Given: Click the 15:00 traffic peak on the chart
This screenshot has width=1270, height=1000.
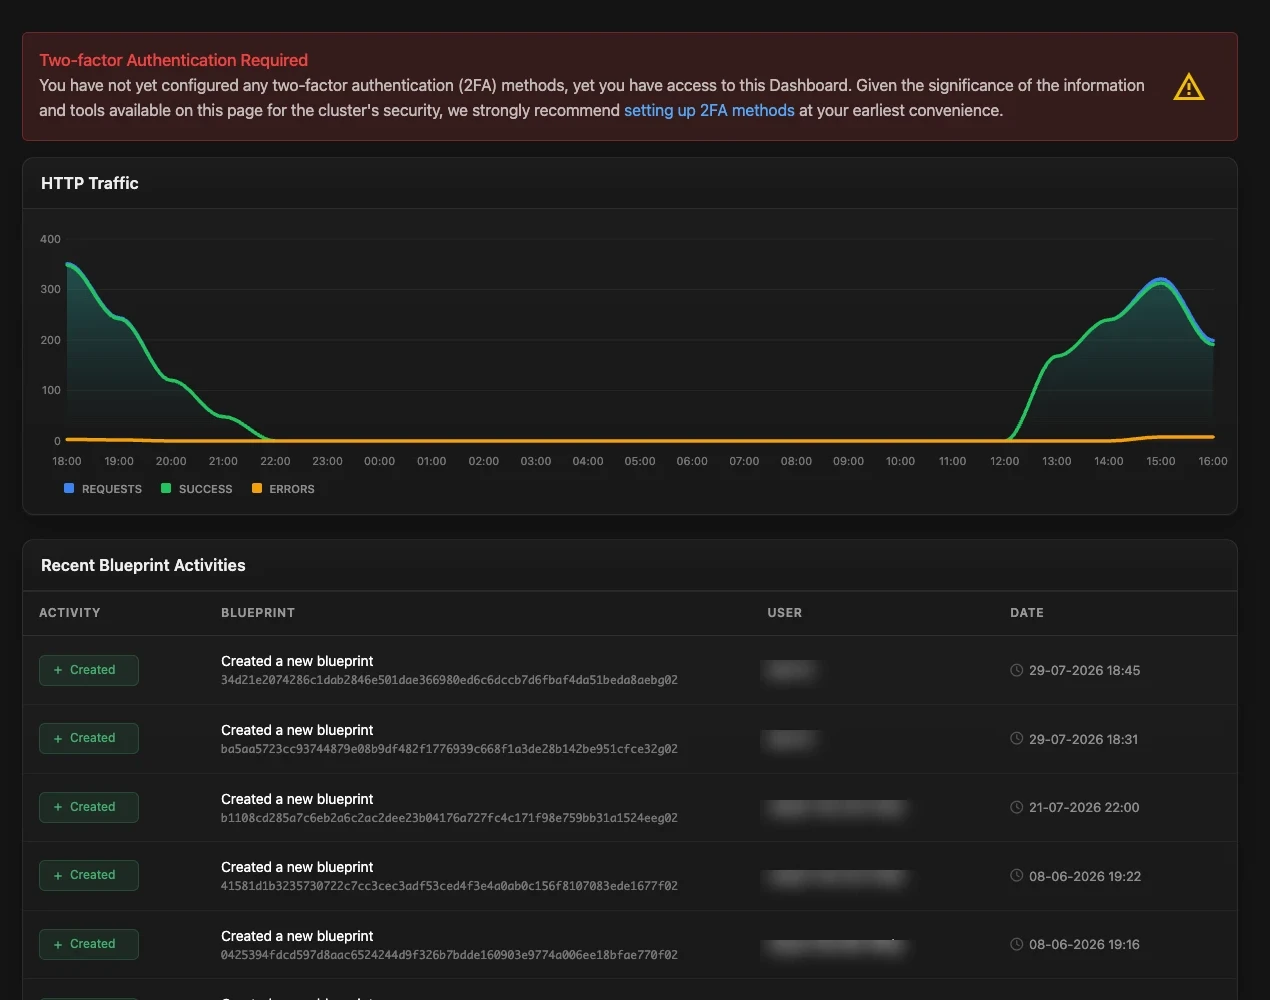Looking at the screenshot, I should point(1160,280).
